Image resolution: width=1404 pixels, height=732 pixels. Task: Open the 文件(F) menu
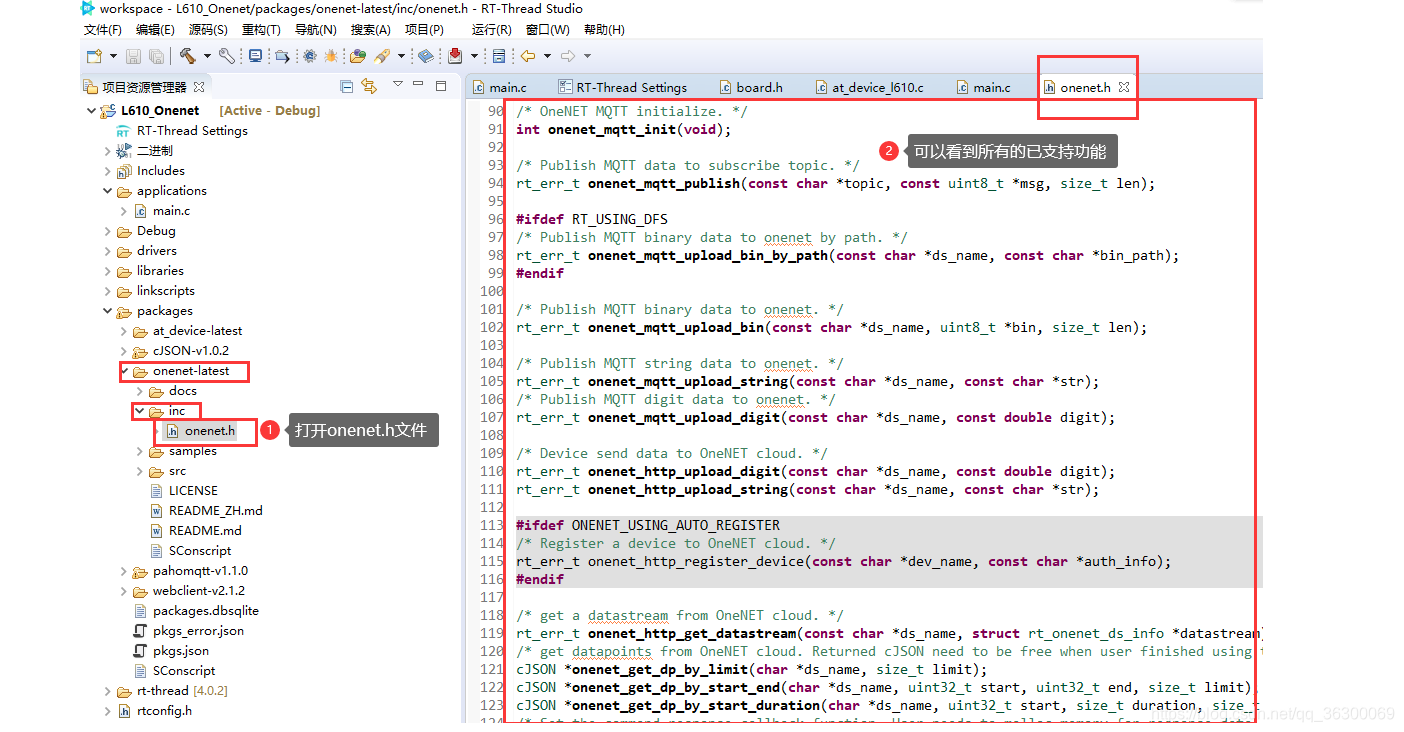click(103, 30)
